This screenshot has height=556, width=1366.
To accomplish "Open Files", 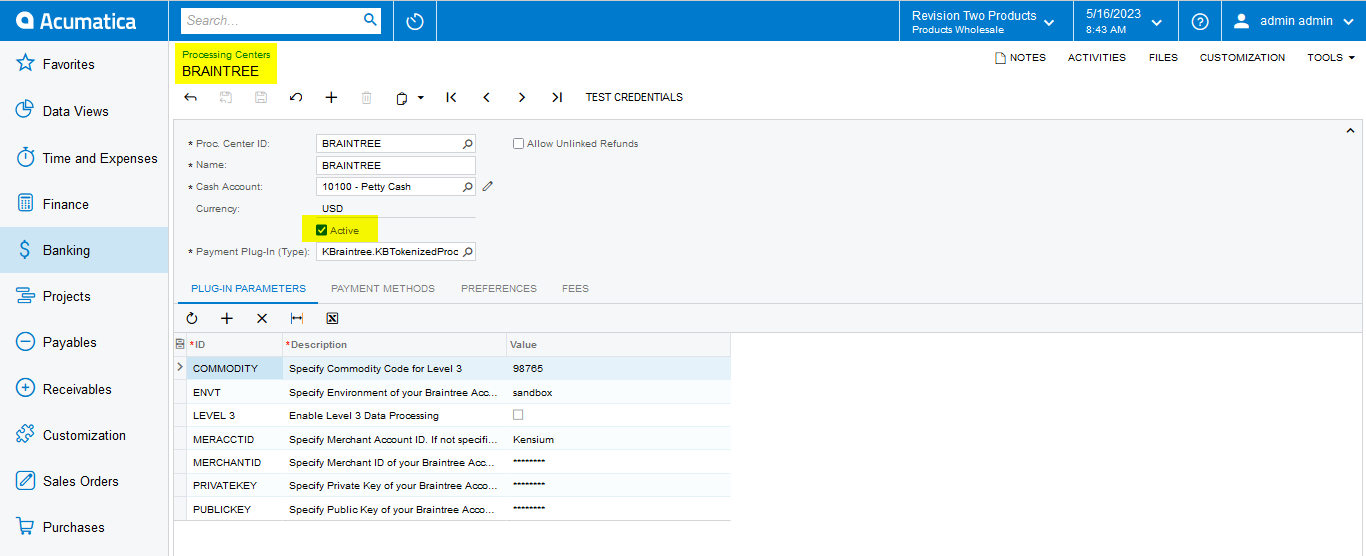I will 1163,57.
